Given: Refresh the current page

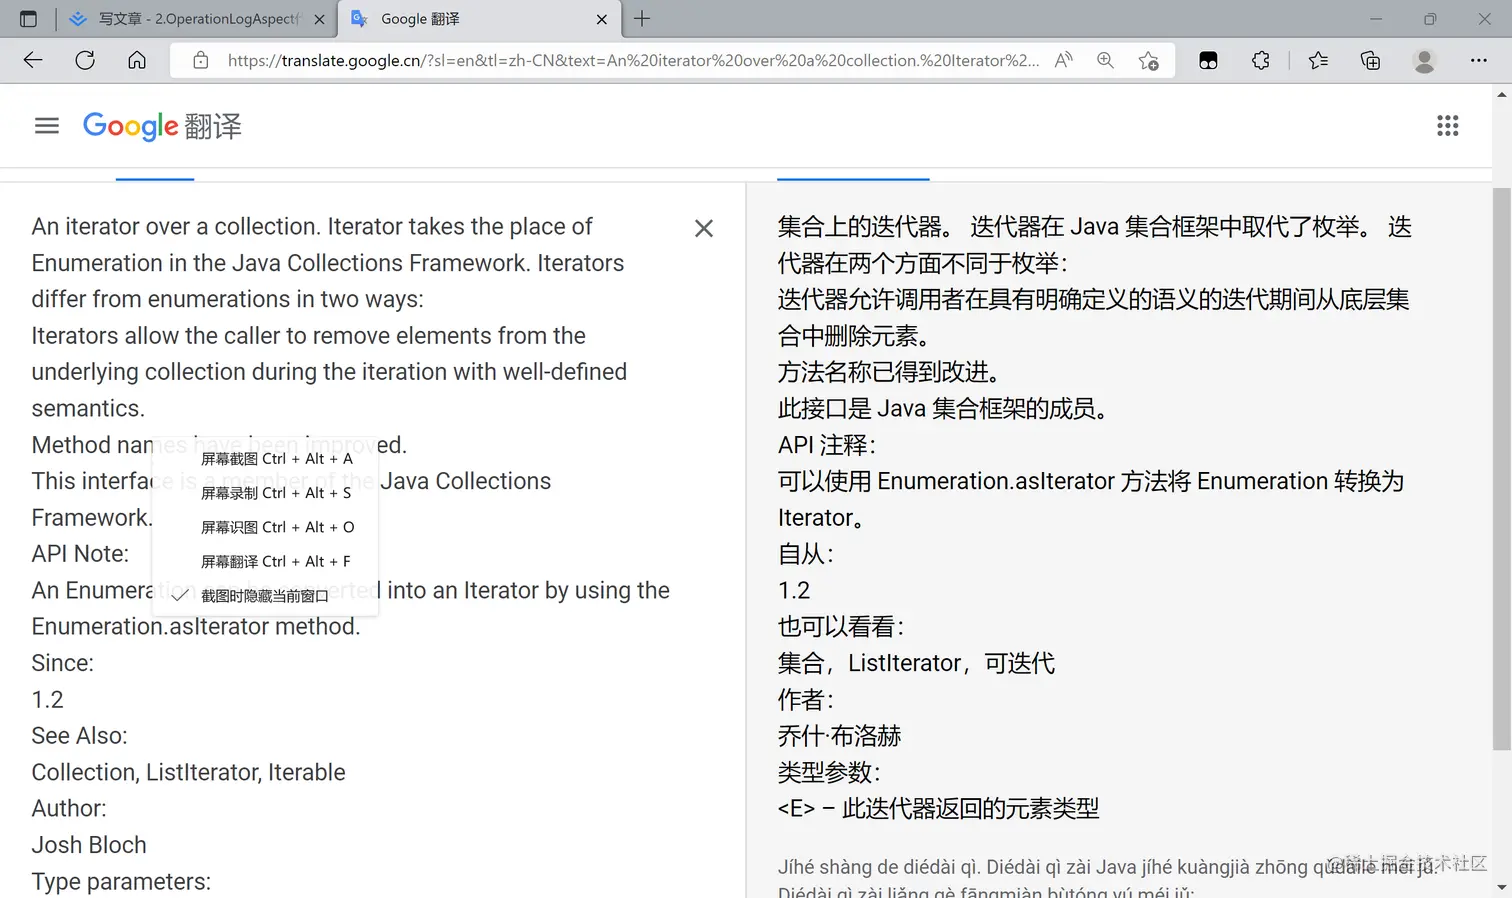Looking at the screenshot, I should click(x=85, y=60).
